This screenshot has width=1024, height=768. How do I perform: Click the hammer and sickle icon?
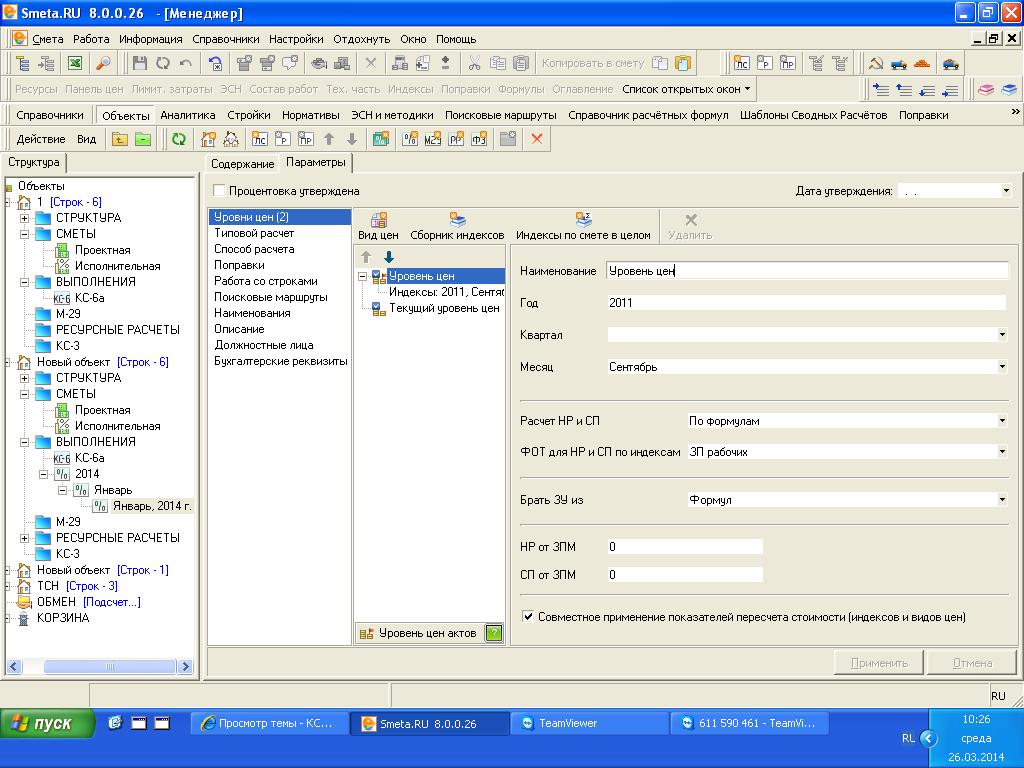click(x=876, y=63)
